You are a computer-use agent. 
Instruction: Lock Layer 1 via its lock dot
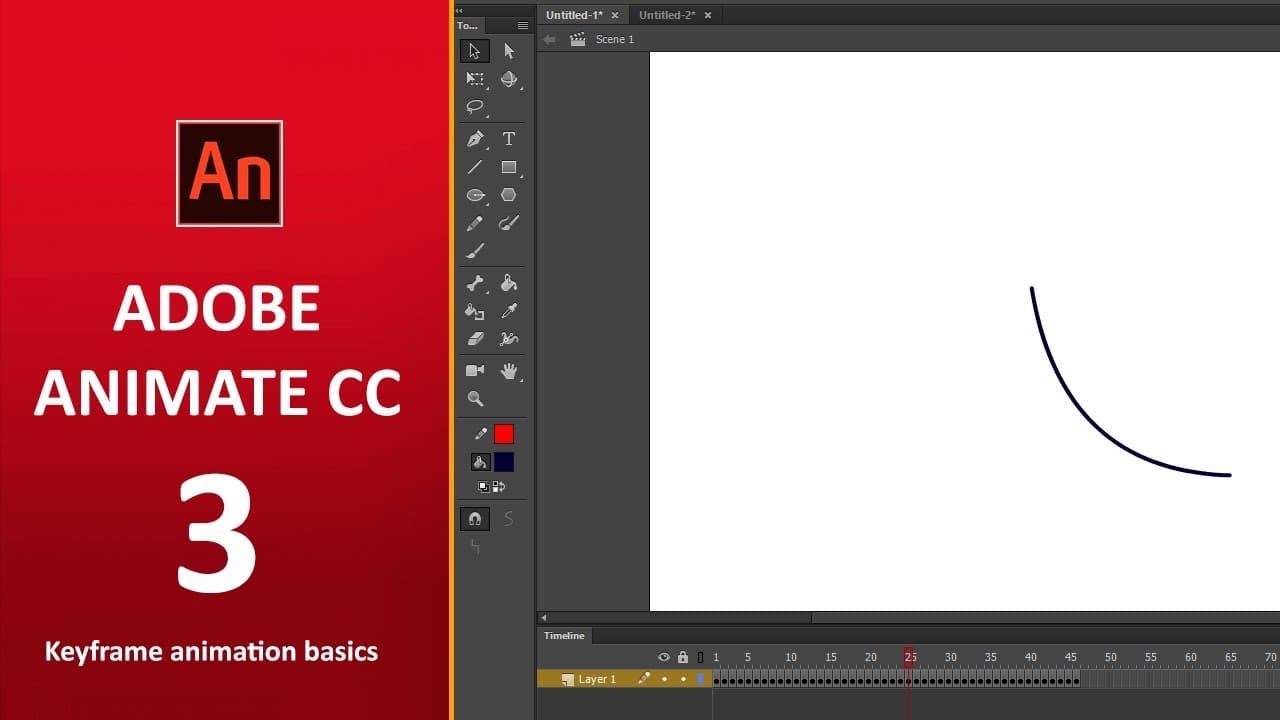click(x=683, y=679)
